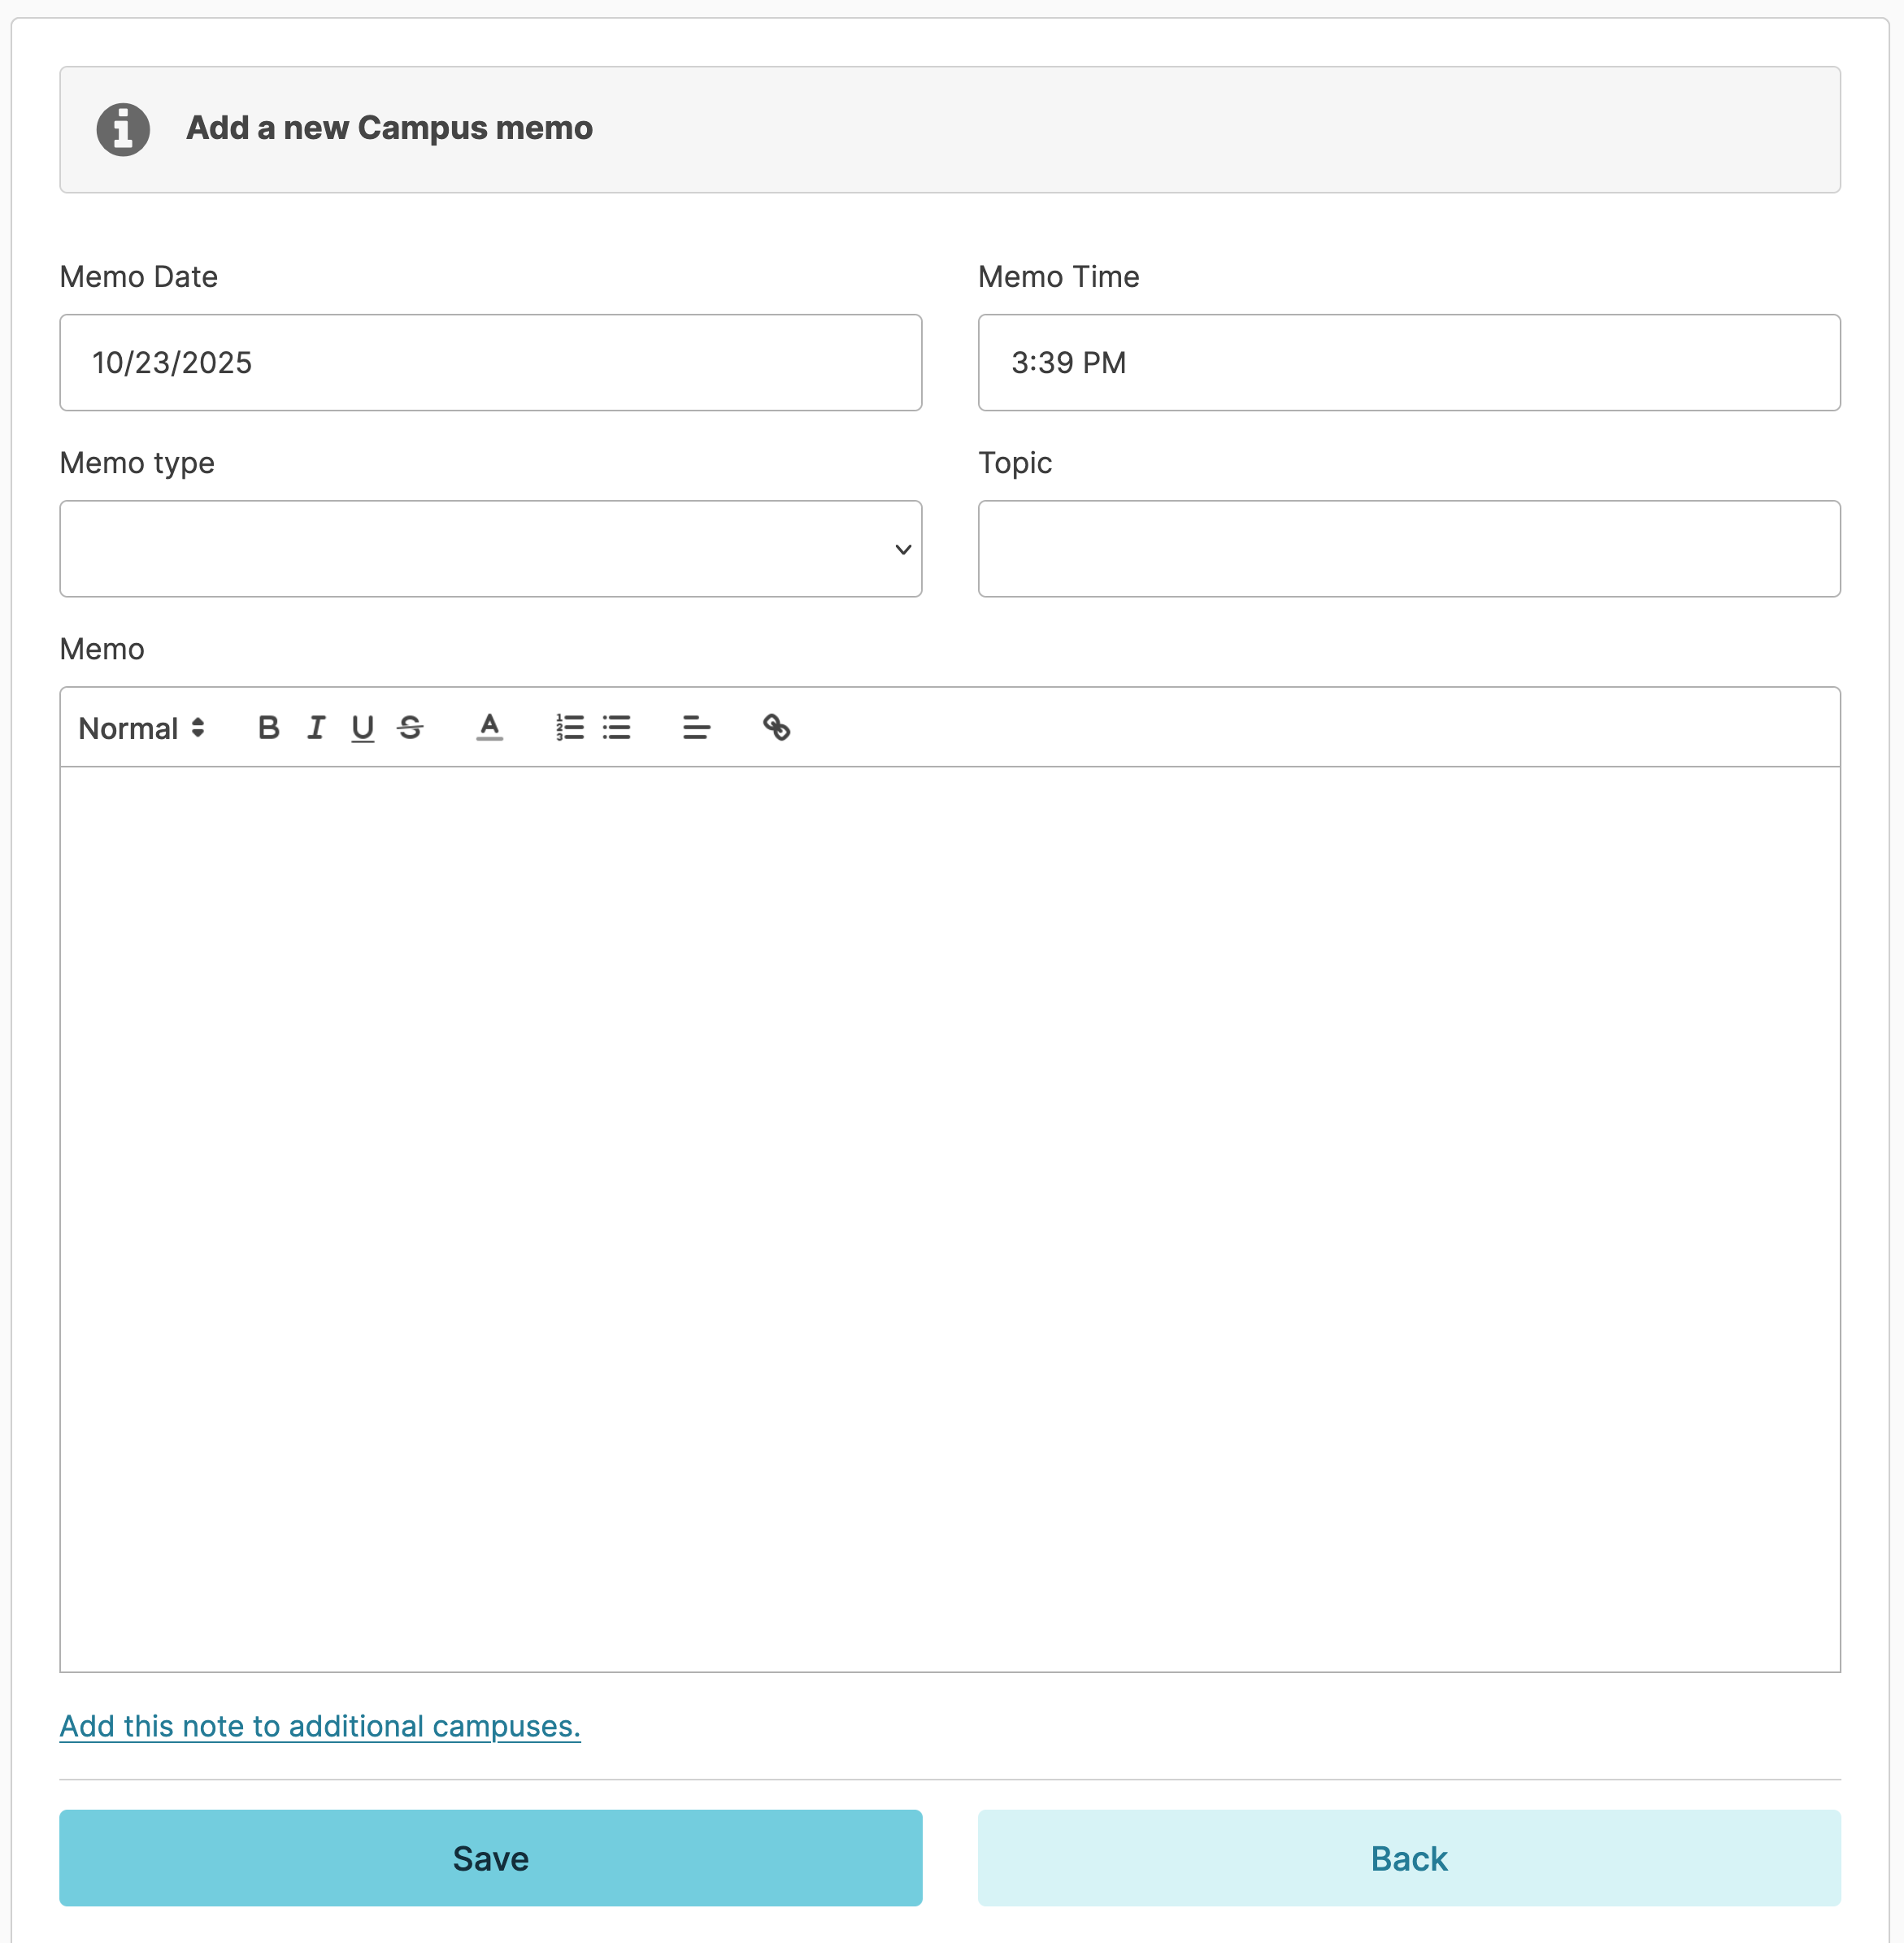Viewport: 1904px width, 1943px height.
Task: Open the text alignment options
Action: (x=696, y=727)
